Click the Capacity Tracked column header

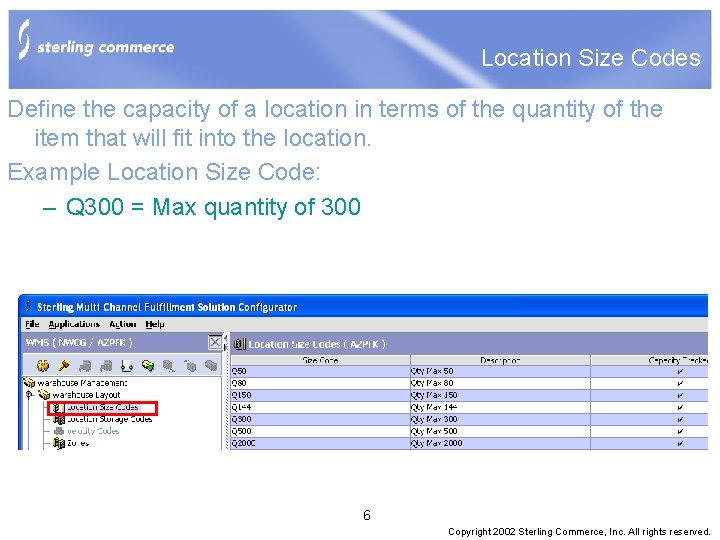[x=649, y=360]
